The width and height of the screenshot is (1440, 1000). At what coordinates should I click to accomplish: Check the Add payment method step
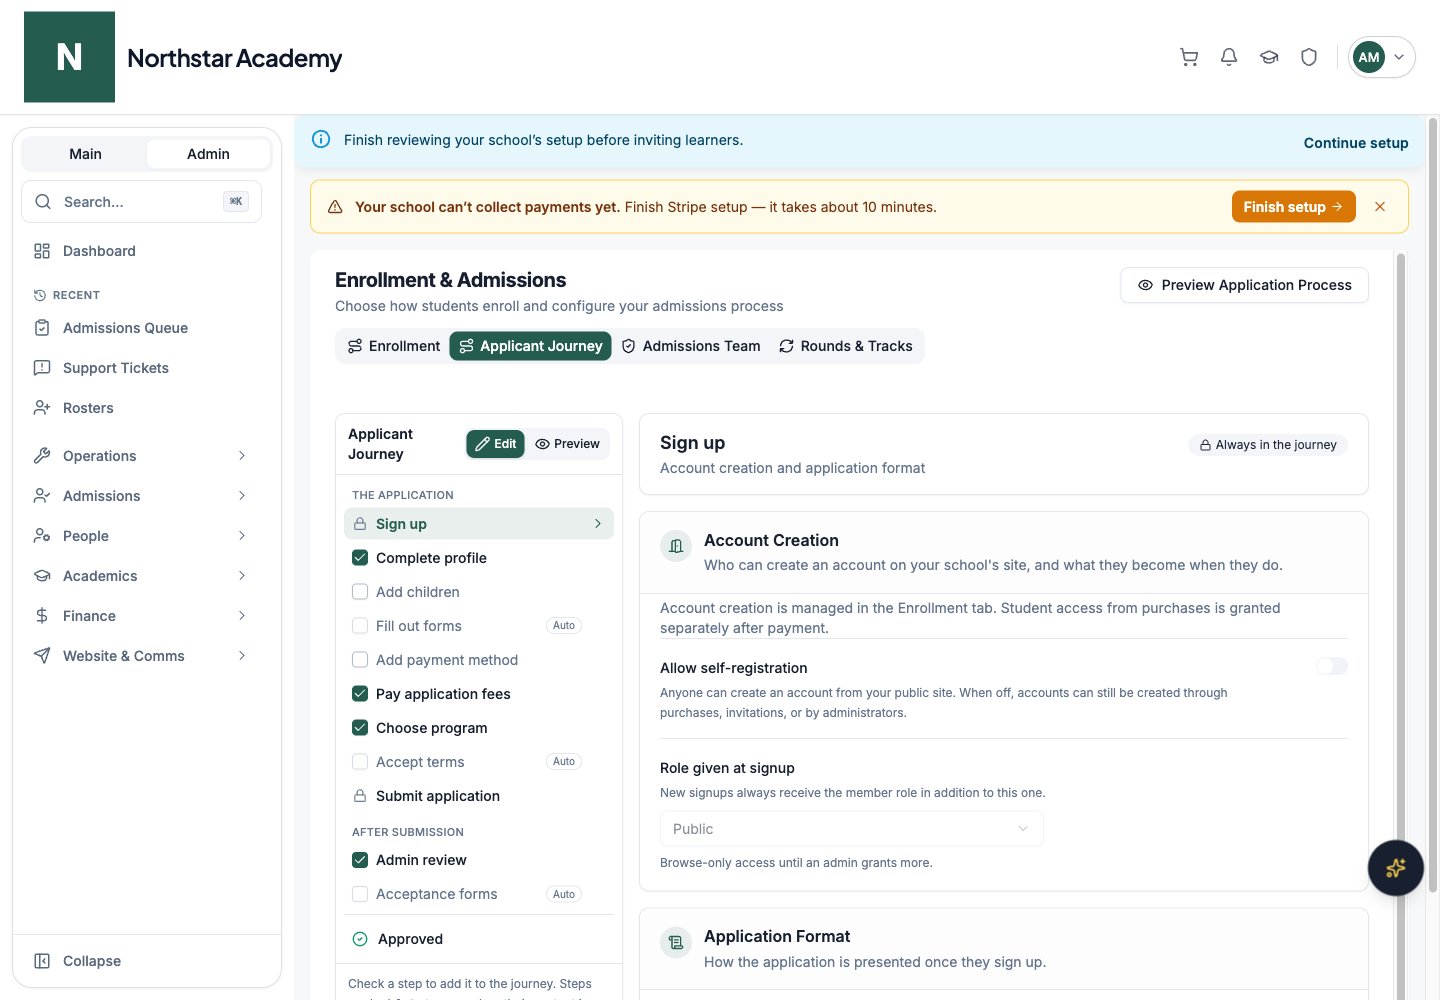(360, 660)
